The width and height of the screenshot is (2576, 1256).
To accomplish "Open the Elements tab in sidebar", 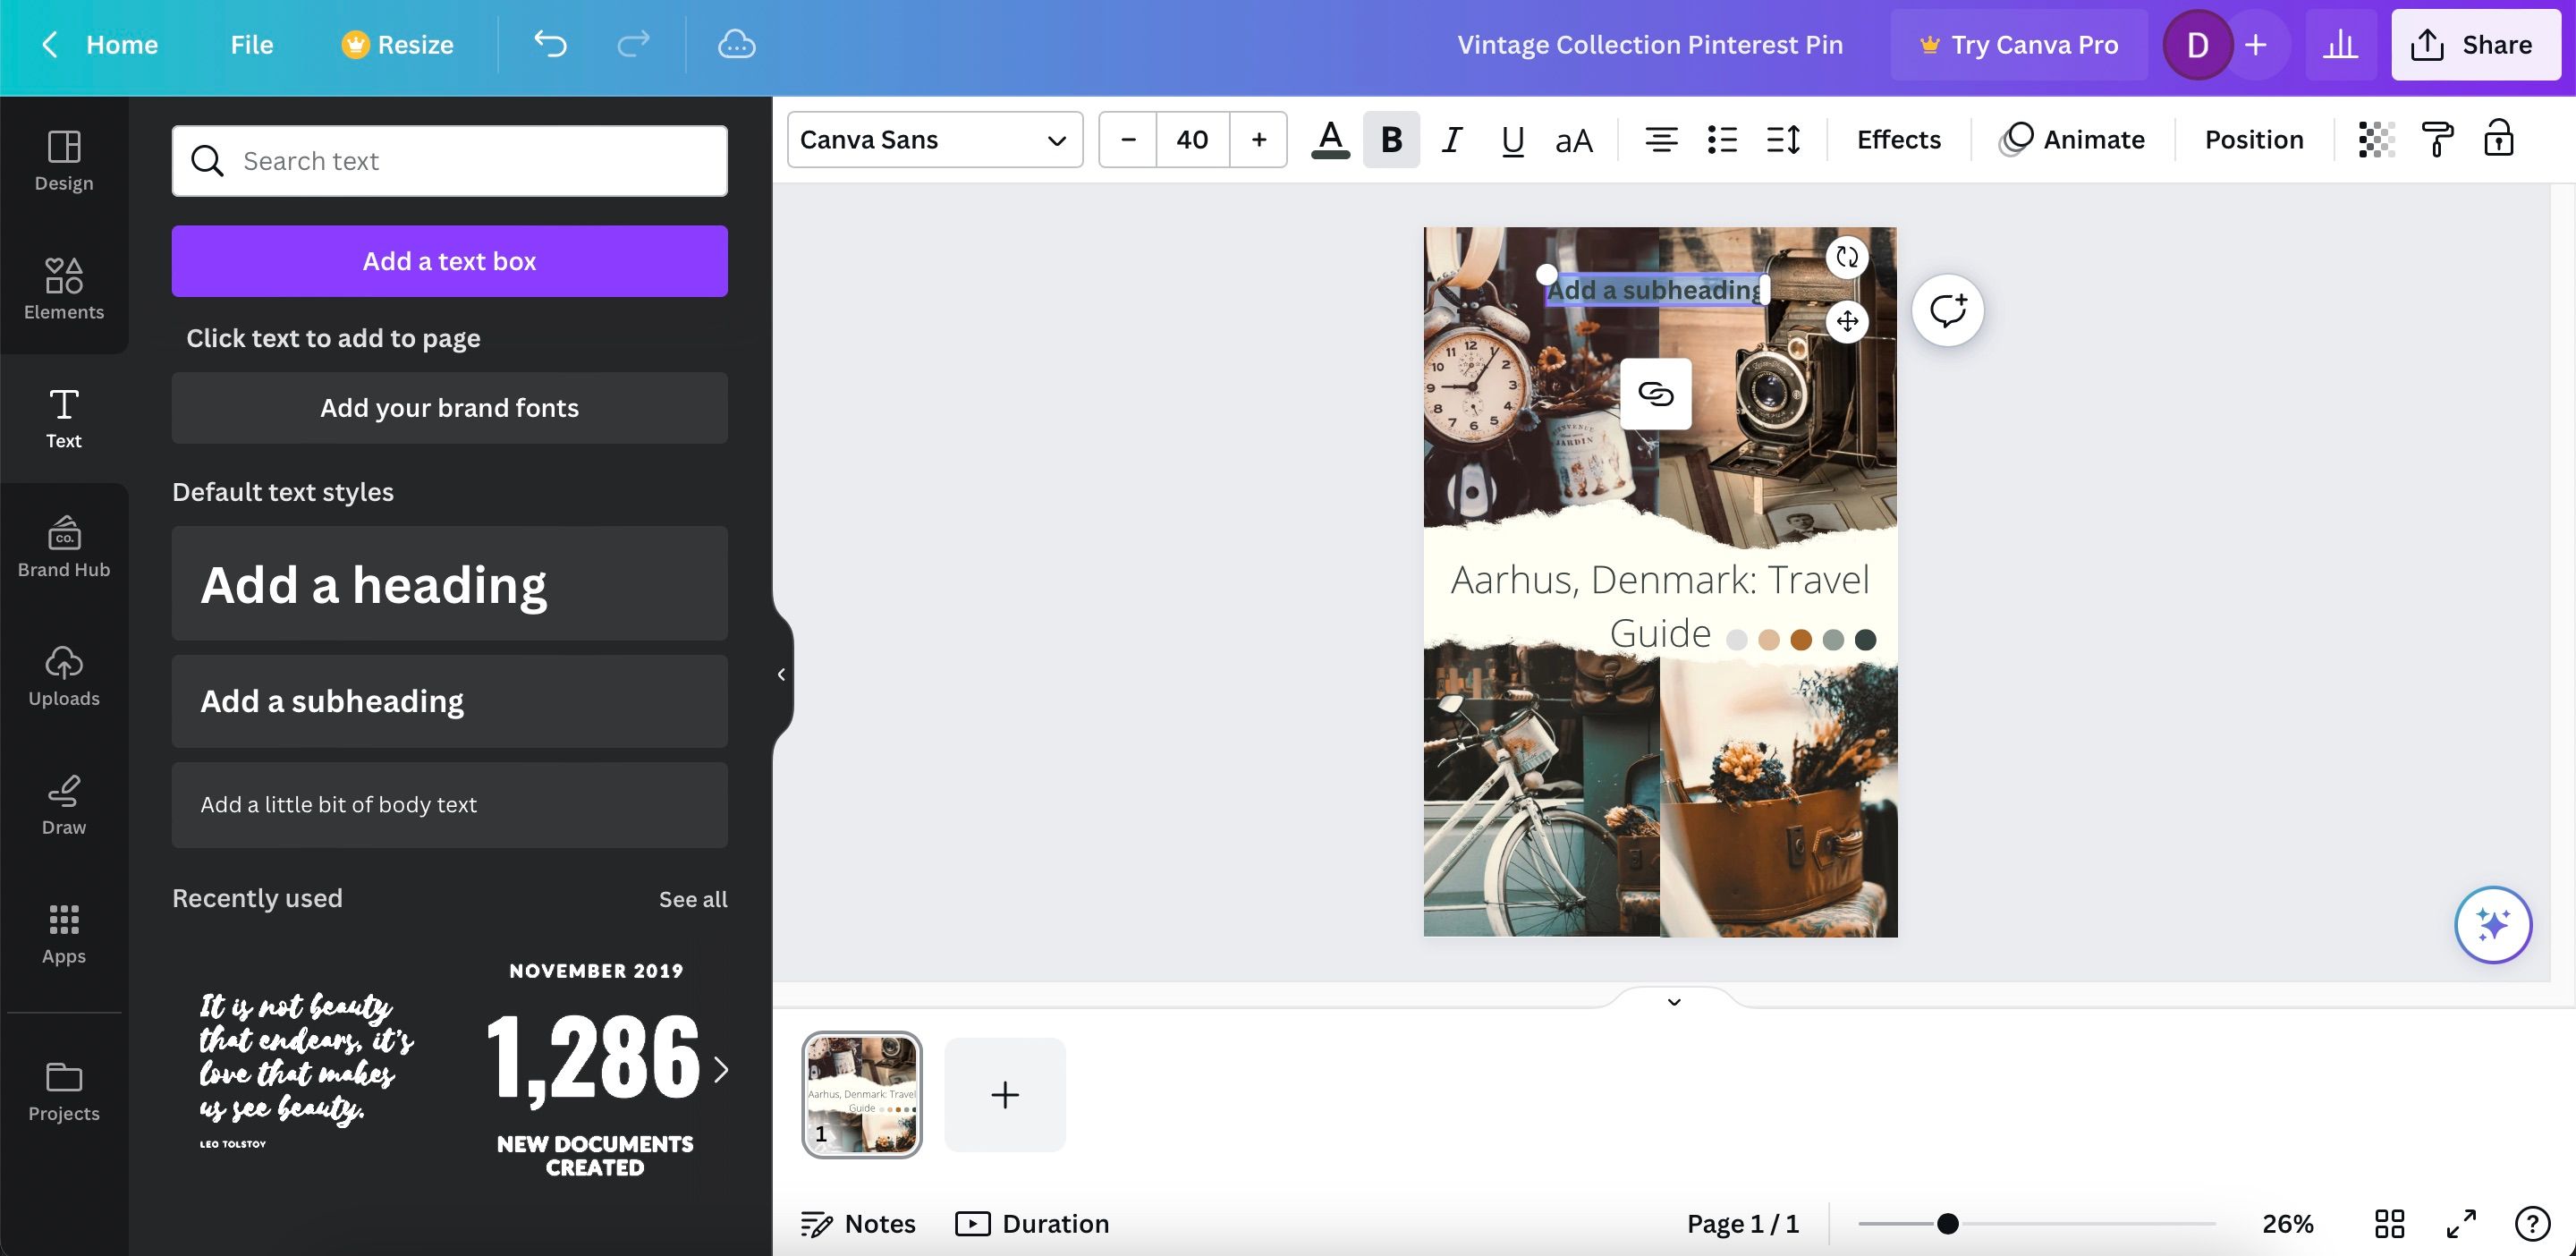I will click(64, 289).
